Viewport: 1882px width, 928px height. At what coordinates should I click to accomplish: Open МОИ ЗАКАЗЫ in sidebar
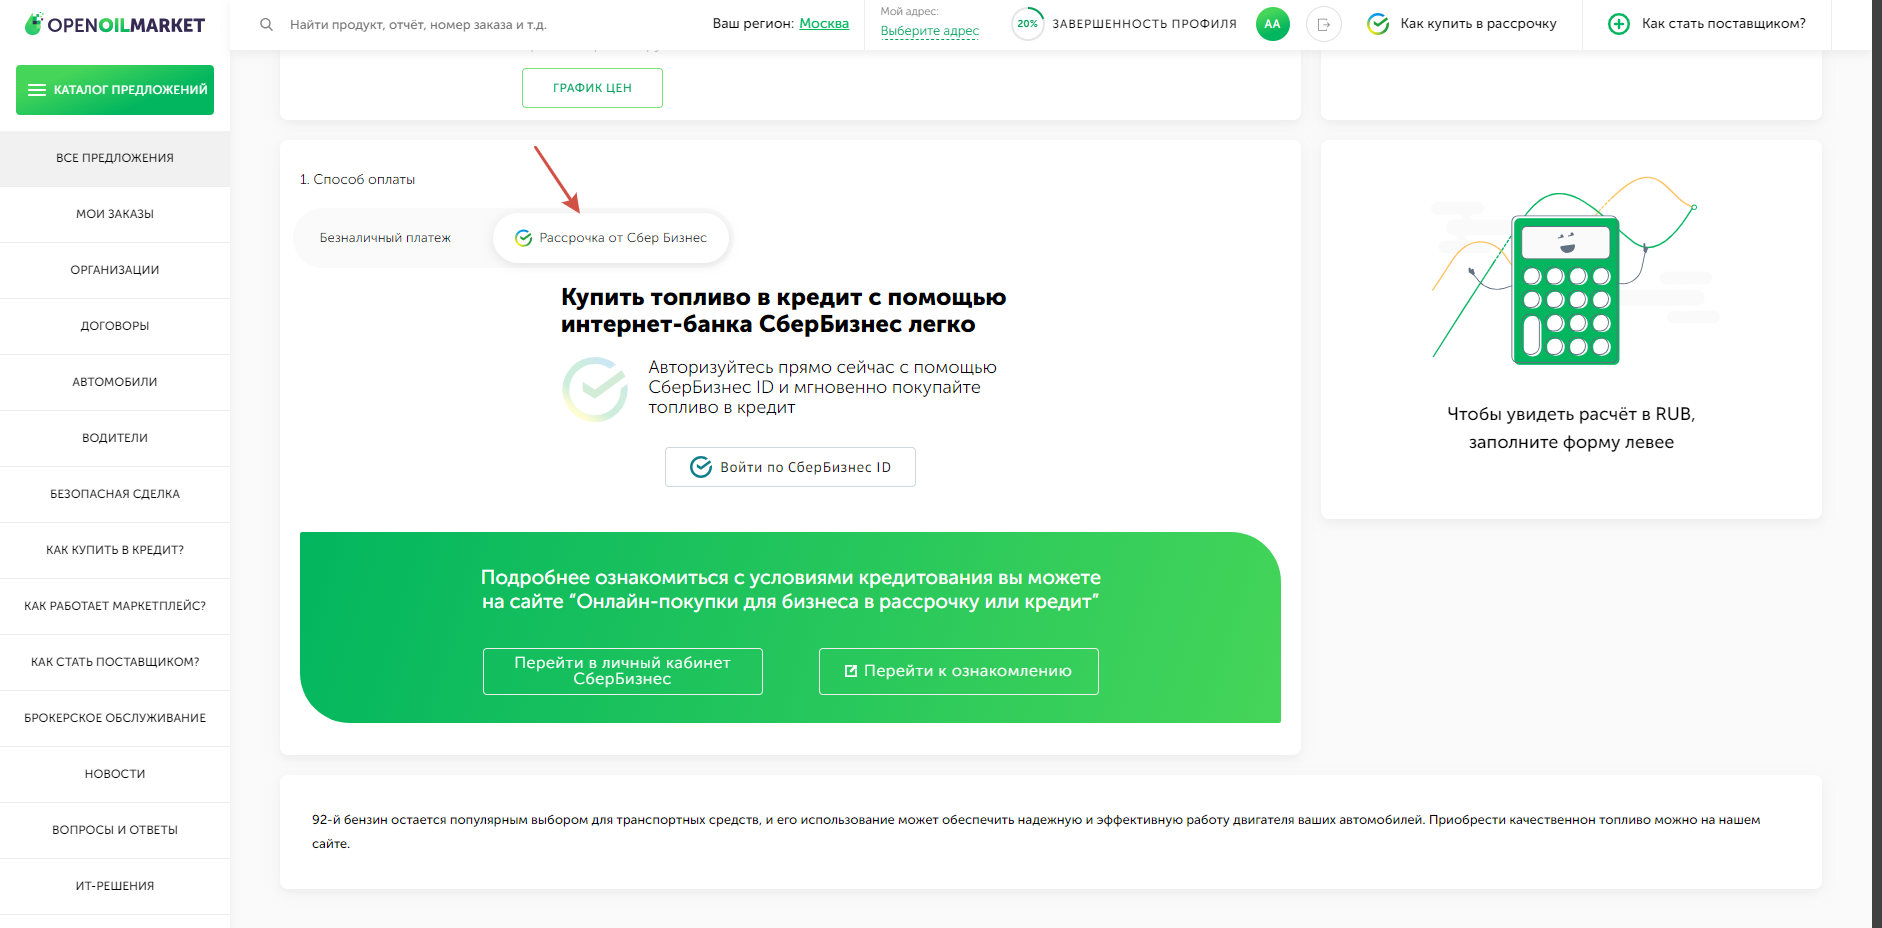click(x=115, y=214)
